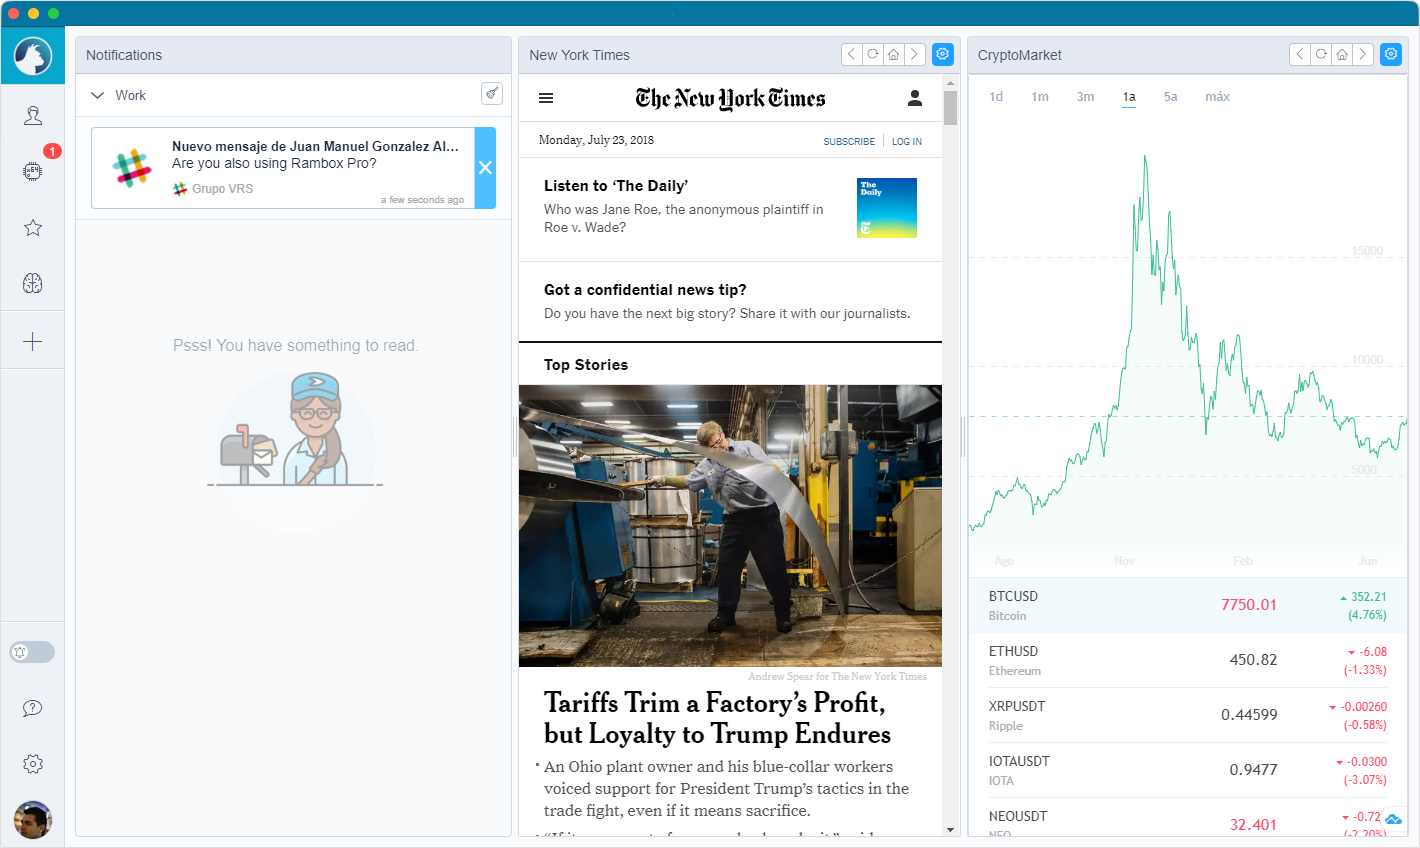Click the Slack logo in notification card

pyautogui.click(x=132, y=168)
